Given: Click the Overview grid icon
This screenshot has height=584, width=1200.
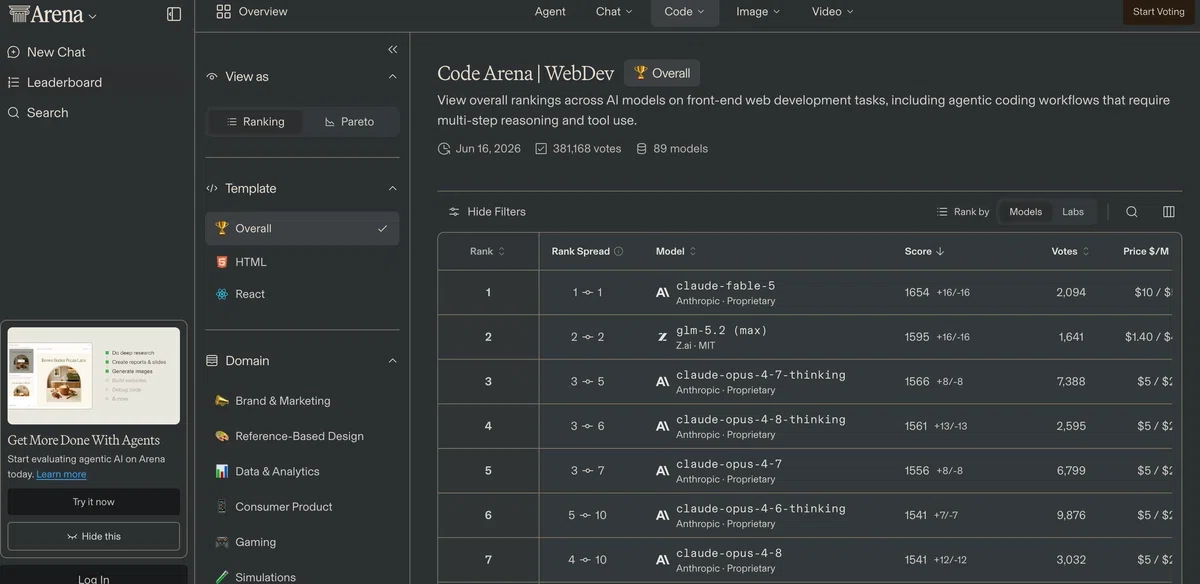Looking at the screenshot, I should pyautogui.click(x=223, y=12).
